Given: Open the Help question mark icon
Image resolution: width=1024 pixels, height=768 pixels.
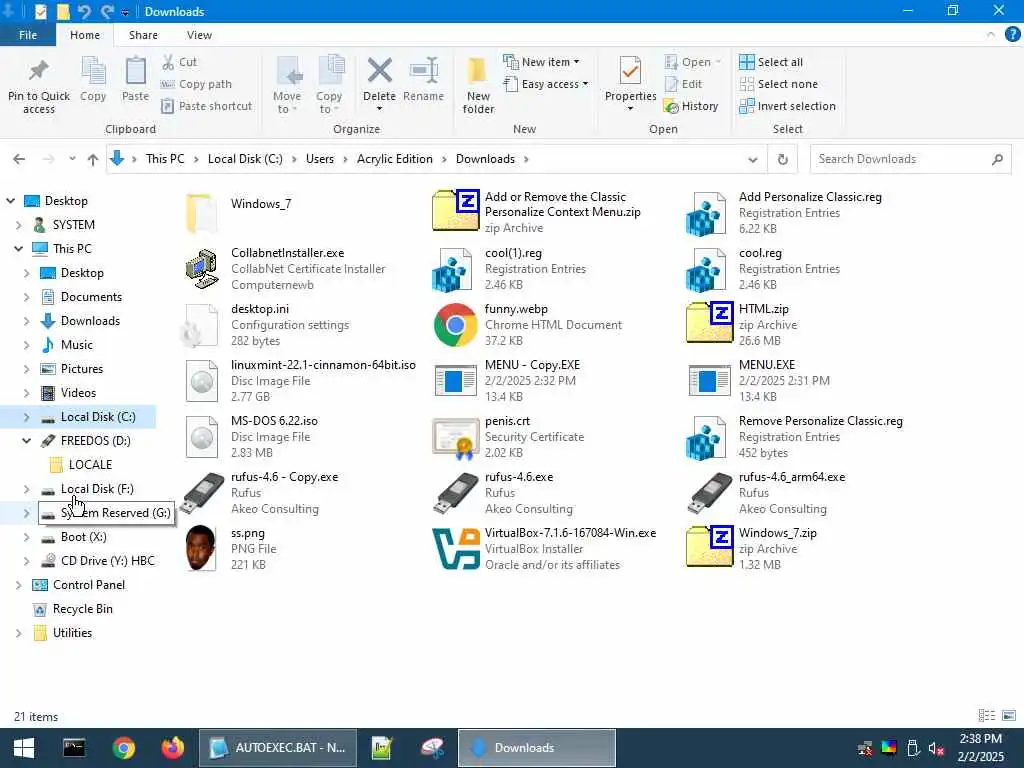Looking at the screenshot, I should pyautogui.click(x=1012, y=35).
